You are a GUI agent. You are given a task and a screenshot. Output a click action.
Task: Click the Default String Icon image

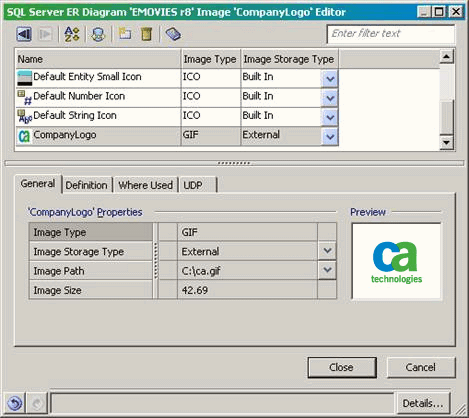pyautogui.click(x=24, y=117)
